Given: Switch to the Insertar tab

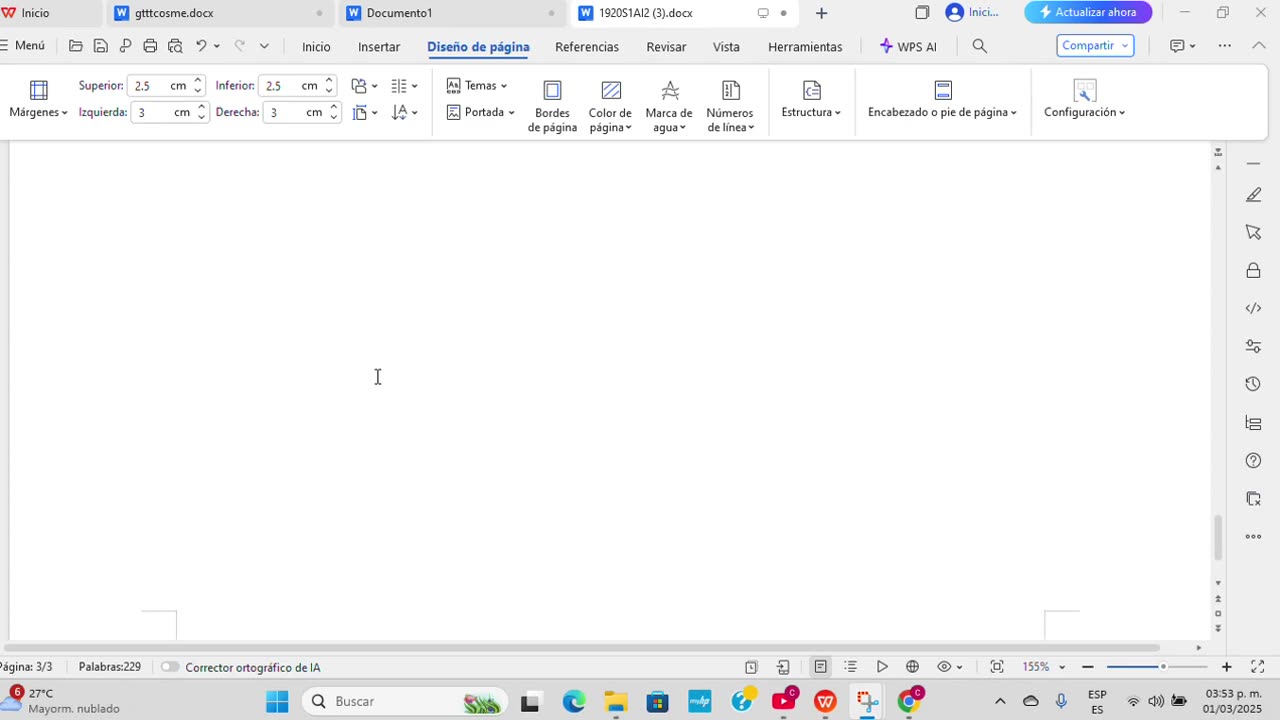Looking at the screenshot, I should click(379, 47).
